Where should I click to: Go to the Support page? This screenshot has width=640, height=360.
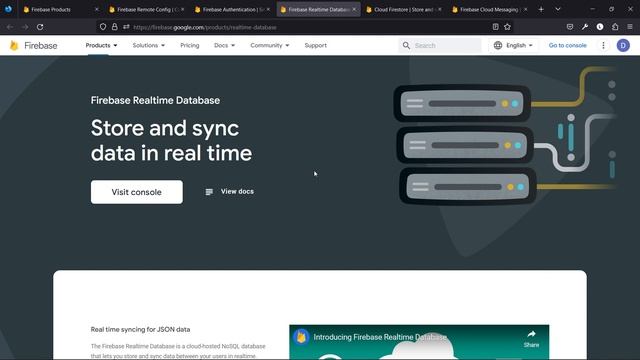(x=316, y=45)
